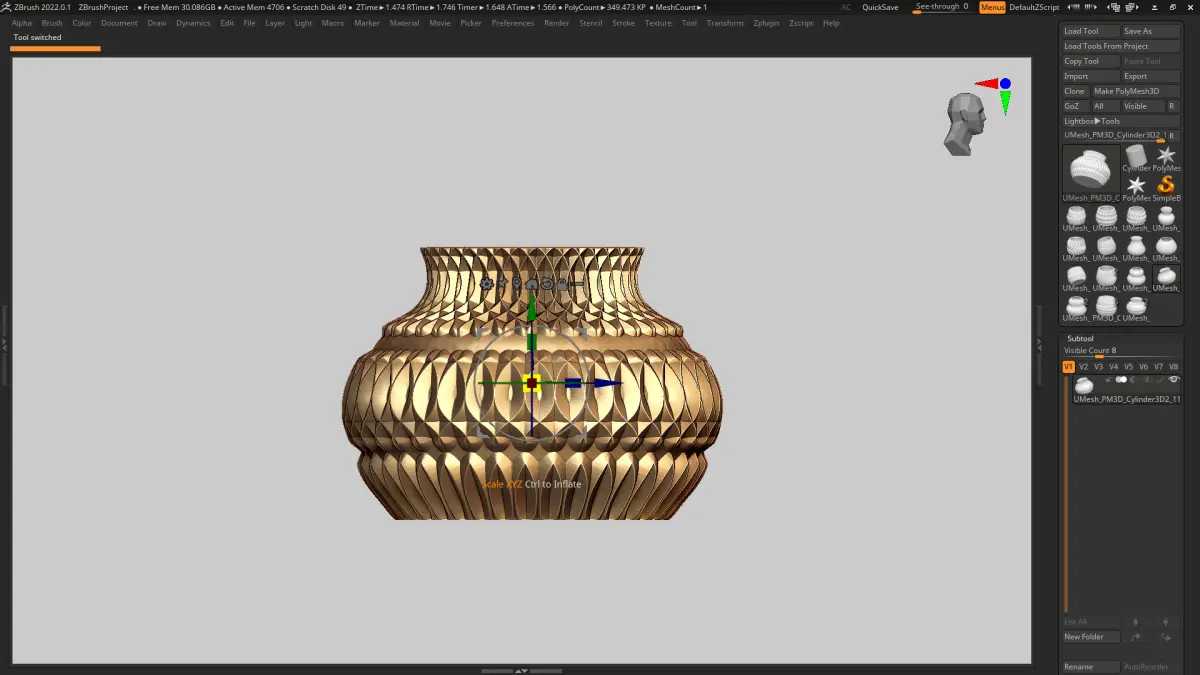The height and width of the screenshot is (675, 1200).
Task: Toggle the AC button in the top bar
Action: coord(846,7)
